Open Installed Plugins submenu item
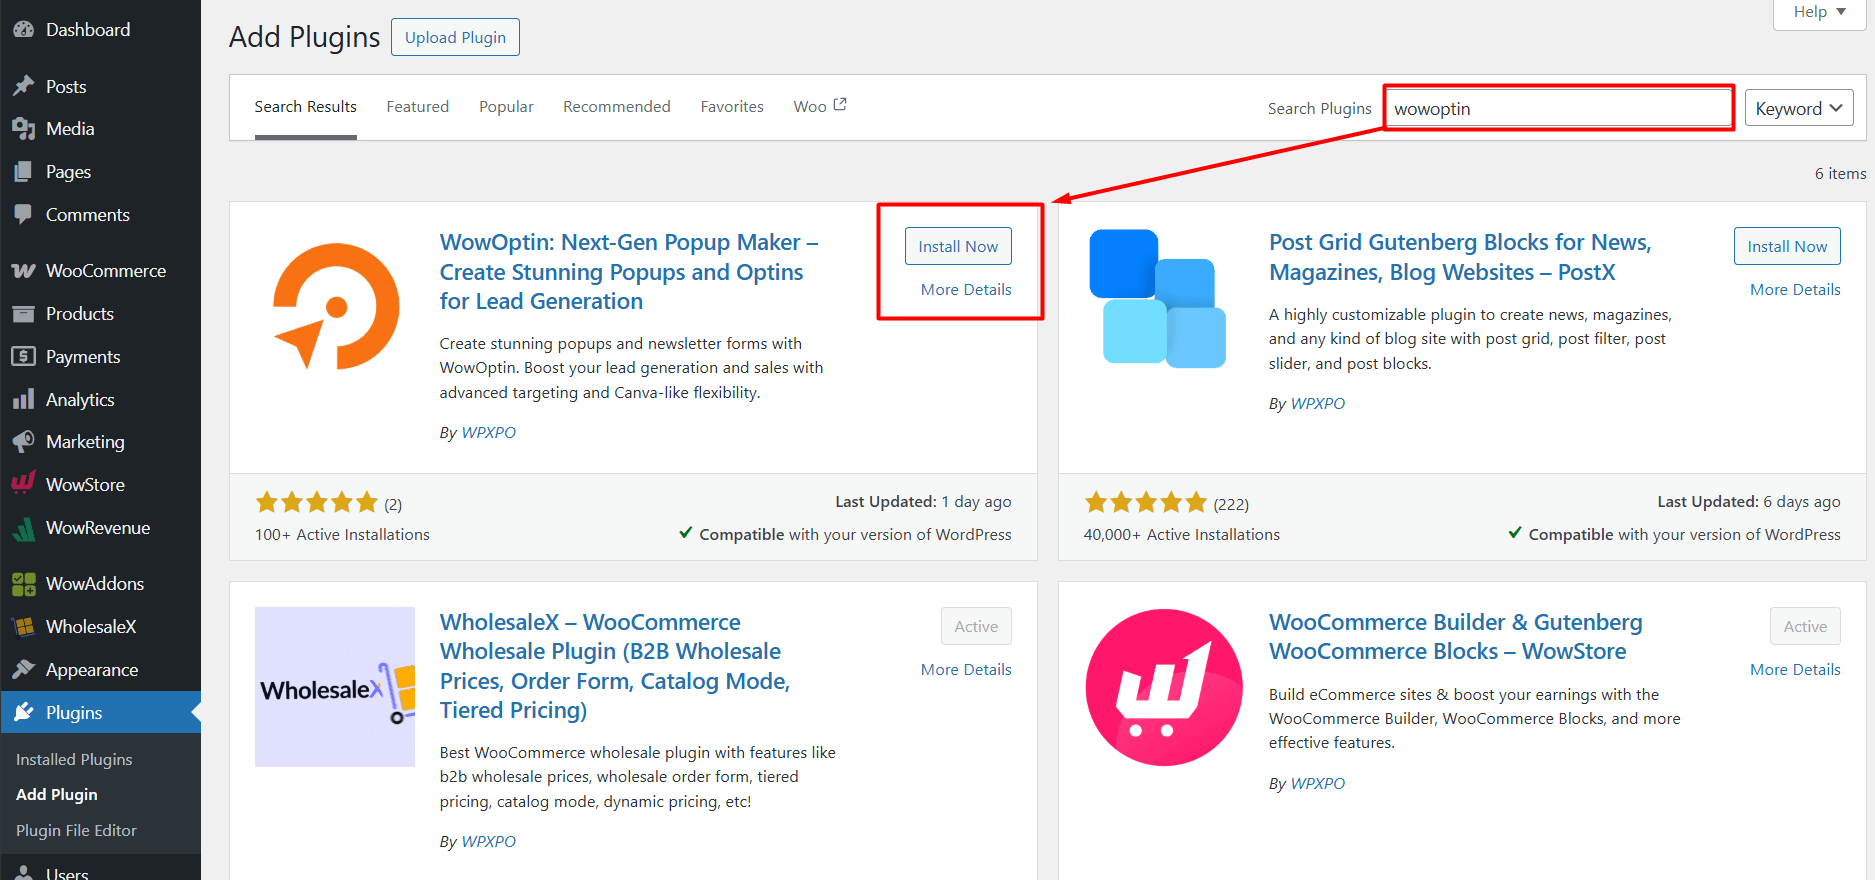This screenshot has height=880, width=1875. click(74, 760)
